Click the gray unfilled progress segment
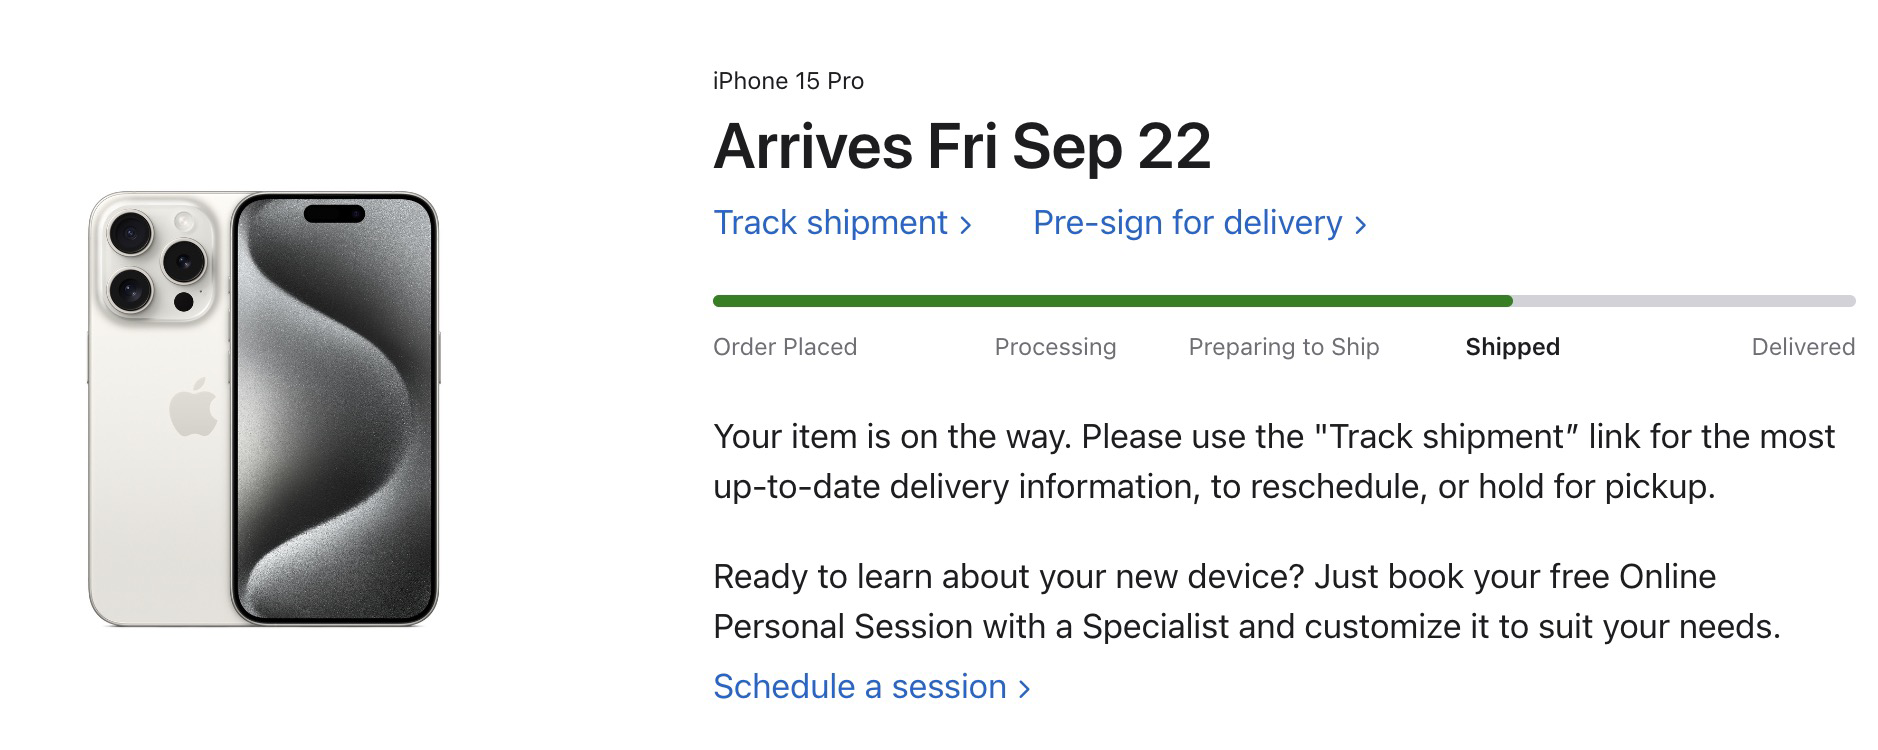1878x750 pixels. coord(1684,301)
